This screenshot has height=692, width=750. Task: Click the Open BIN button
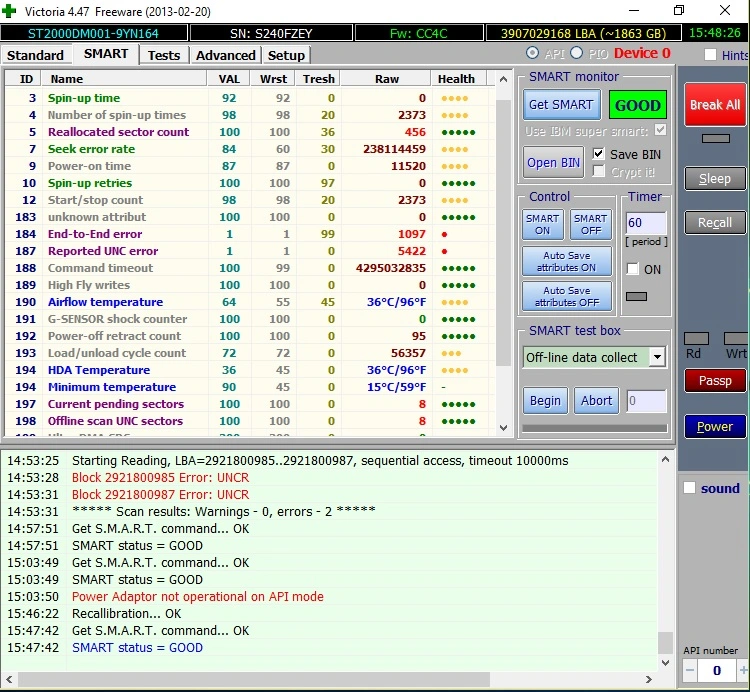(x=553, y=163)
